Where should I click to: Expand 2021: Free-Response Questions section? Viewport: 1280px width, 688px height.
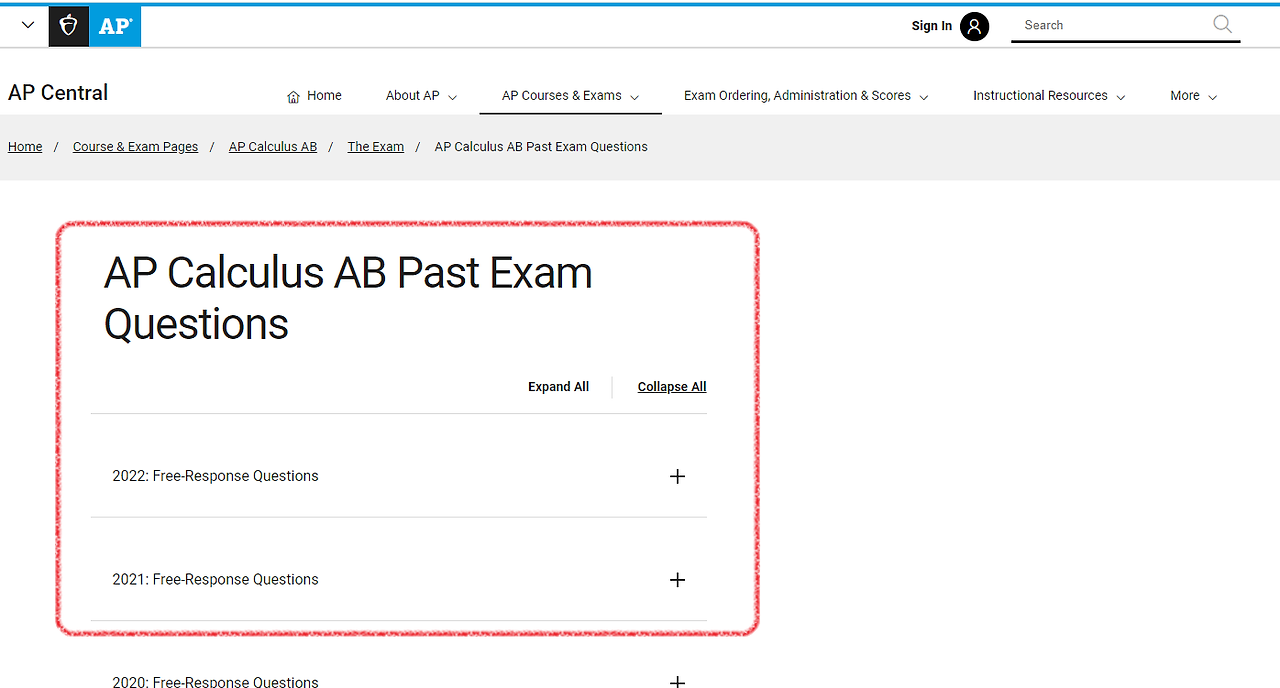coord(398,580)
